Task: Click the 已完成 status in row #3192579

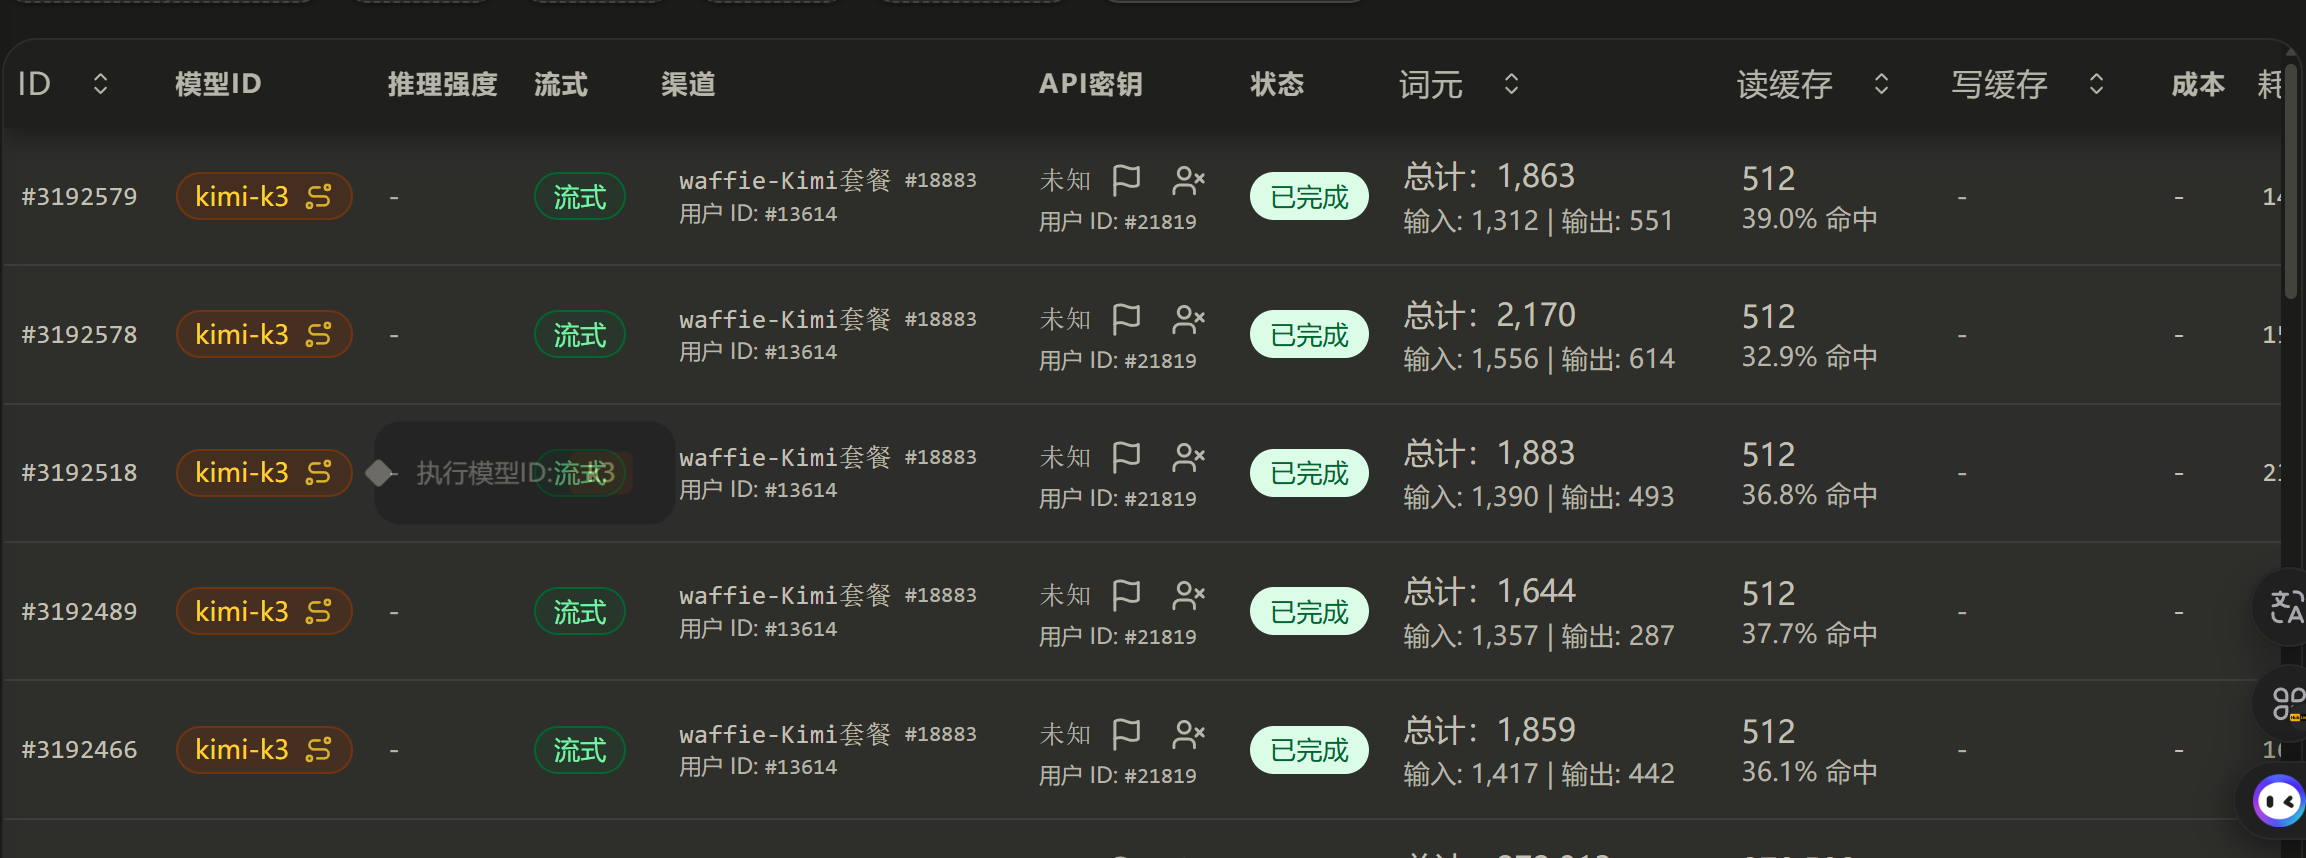Action: pos(1309,197)
